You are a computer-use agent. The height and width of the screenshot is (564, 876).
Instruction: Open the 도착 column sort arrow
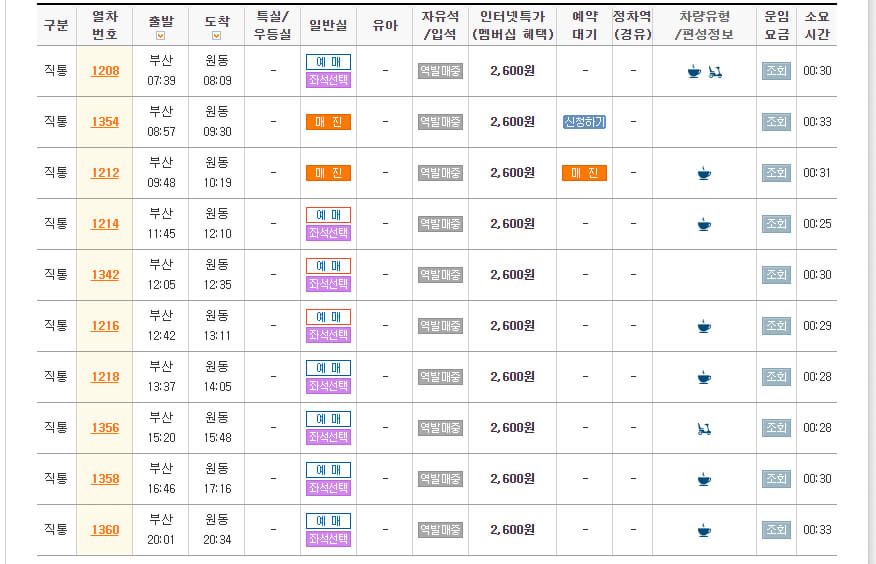tap(216, 36)
